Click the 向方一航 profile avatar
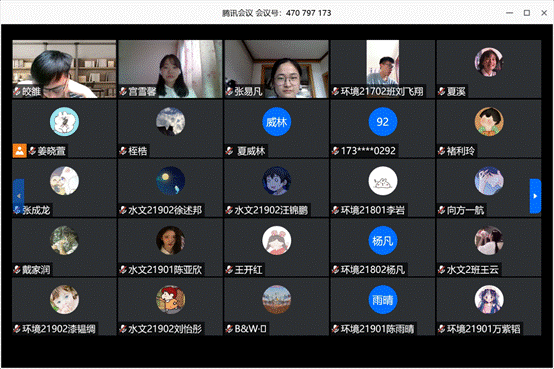The image size is (554, 369). click(x=489, y=181)
